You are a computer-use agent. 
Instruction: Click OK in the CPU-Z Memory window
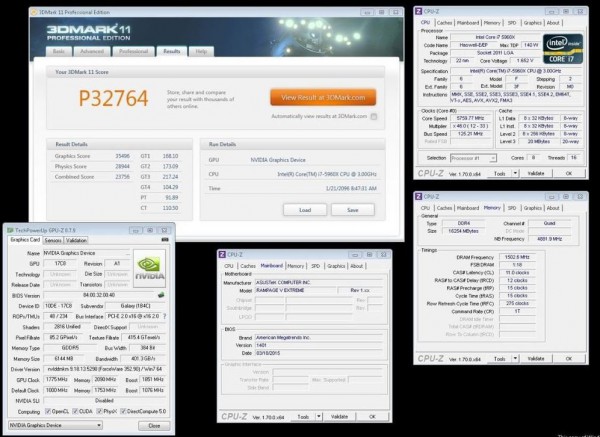coord(569,359)
